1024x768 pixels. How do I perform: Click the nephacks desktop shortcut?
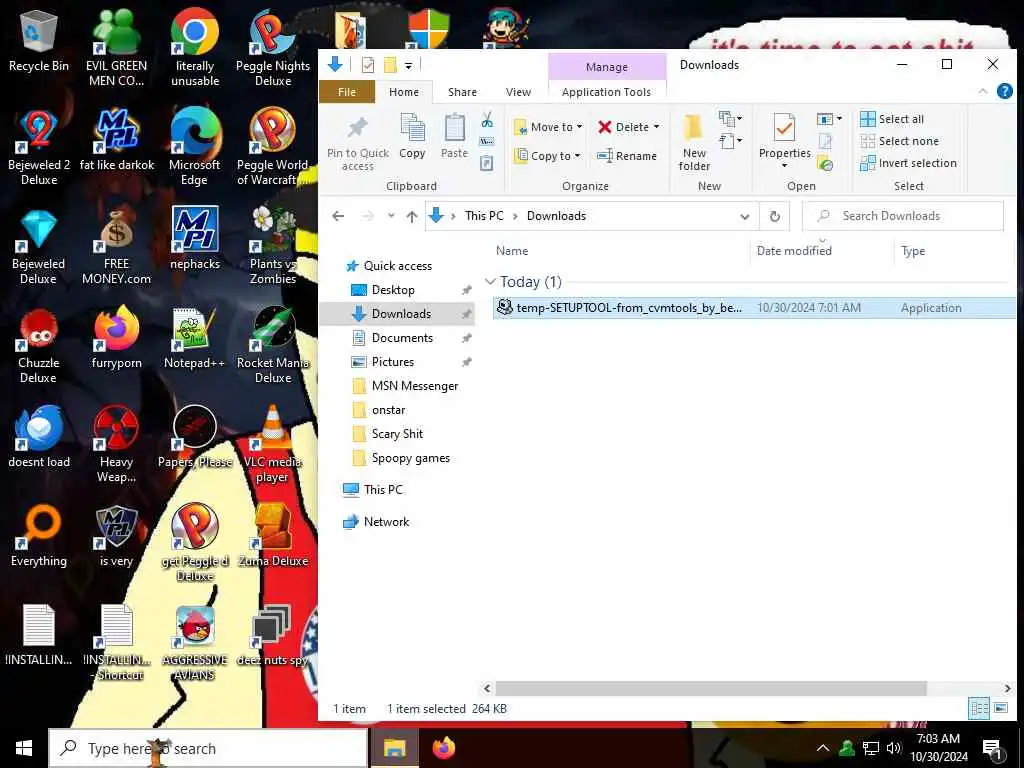coord(195,239)
